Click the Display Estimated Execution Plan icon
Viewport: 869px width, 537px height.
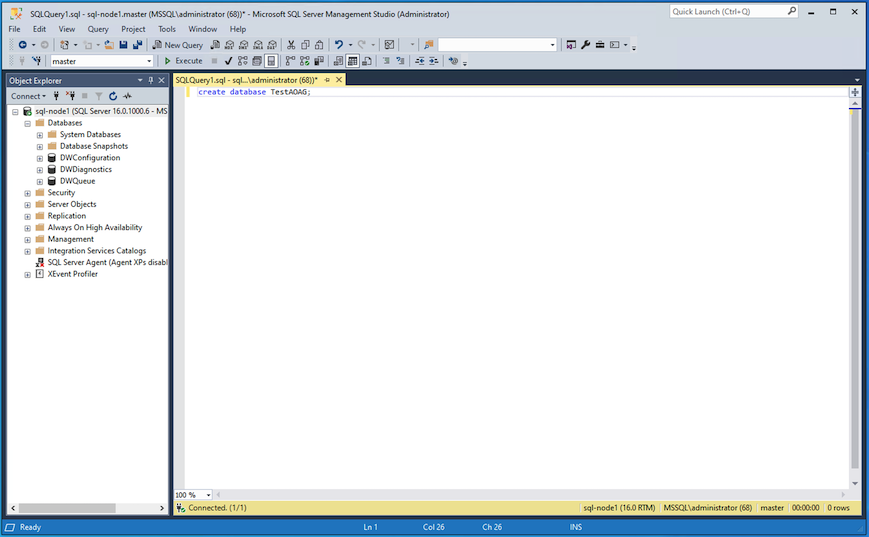pos(243,61)
